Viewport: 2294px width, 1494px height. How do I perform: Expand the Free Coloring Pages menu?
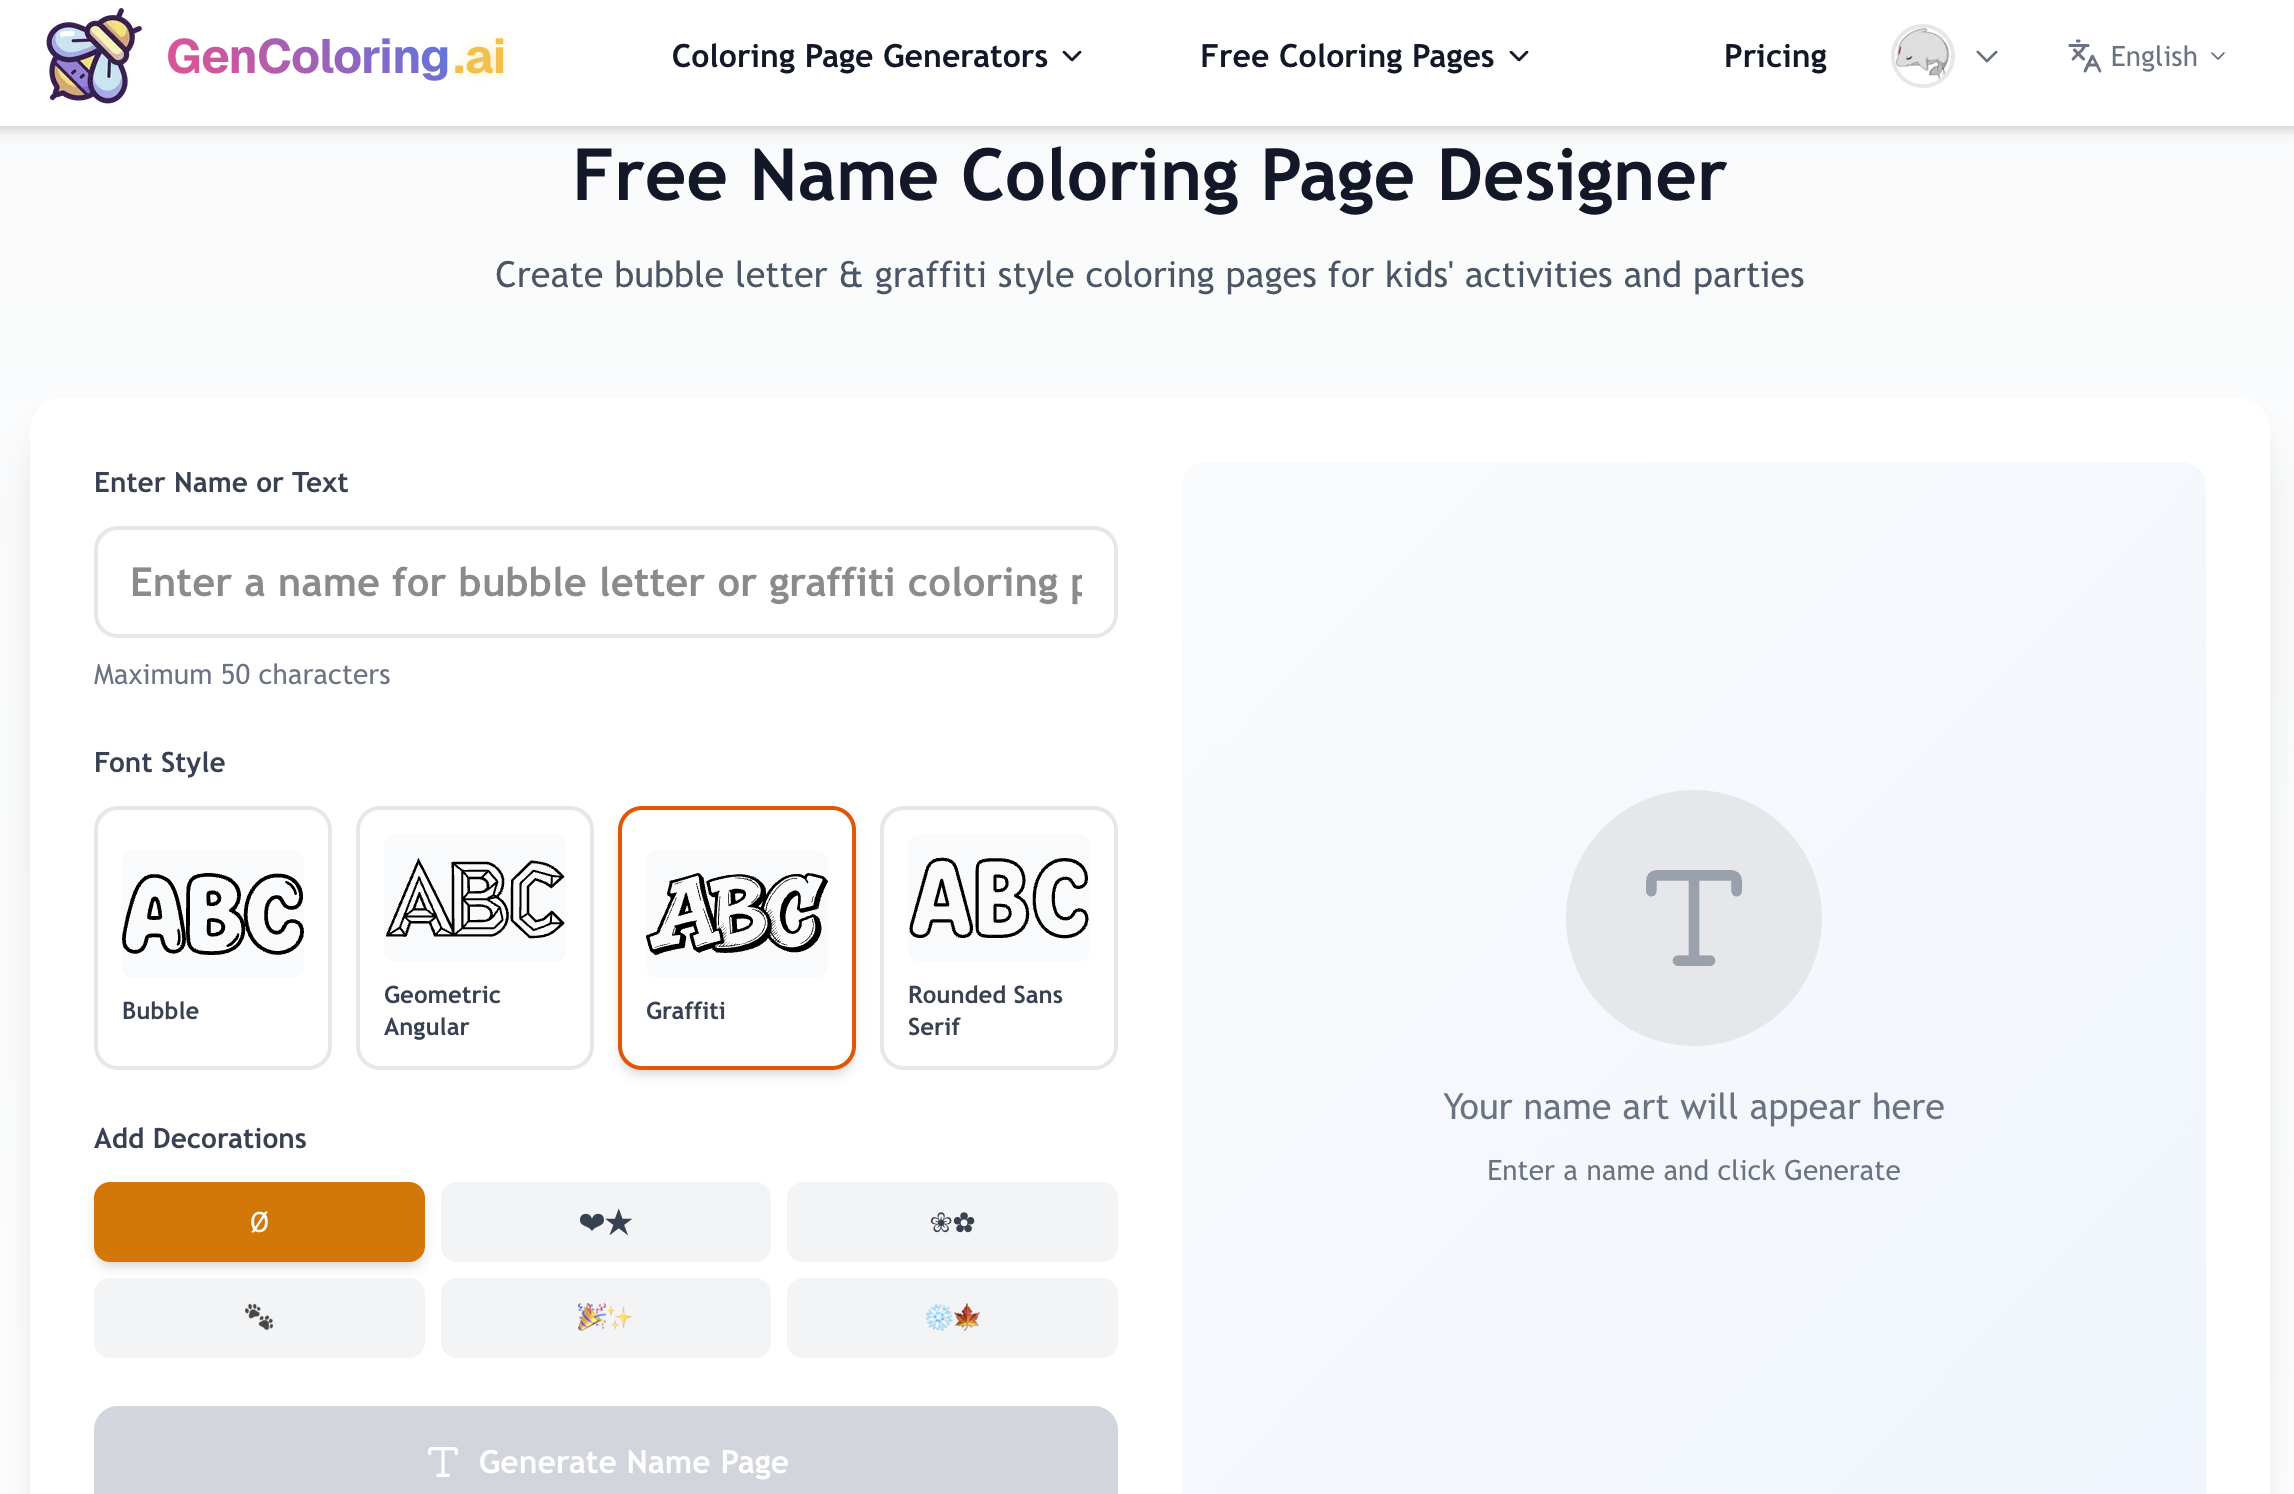pyautogui.click(x=1364, y=56)
